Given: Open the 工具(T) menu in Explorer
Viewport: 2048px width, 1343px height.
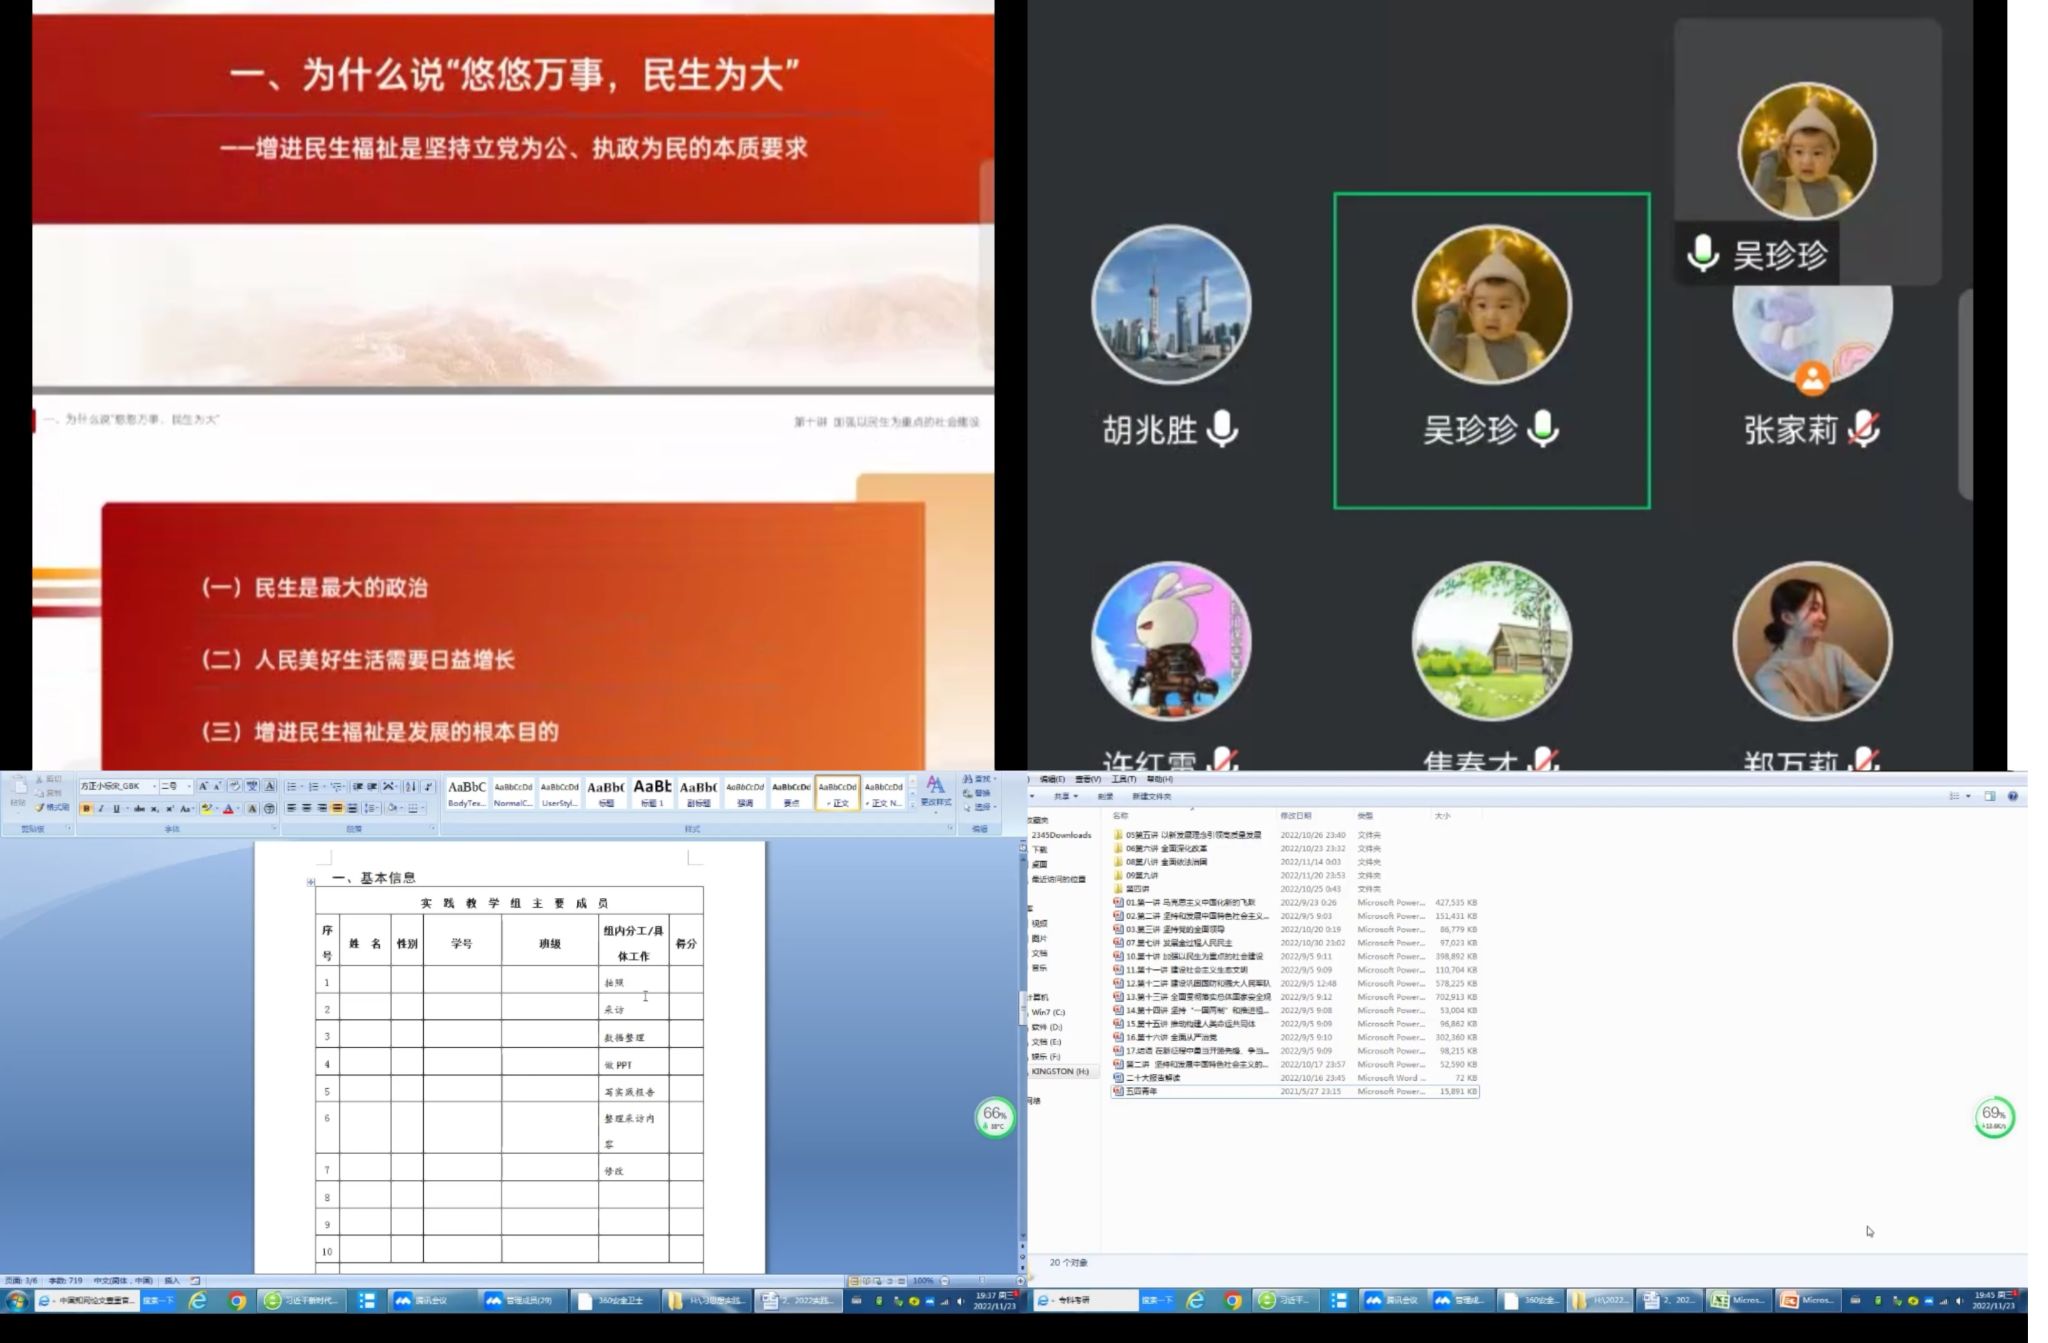Looking at the screenshot, I should pyautogui.click(x=1123, y=779).
